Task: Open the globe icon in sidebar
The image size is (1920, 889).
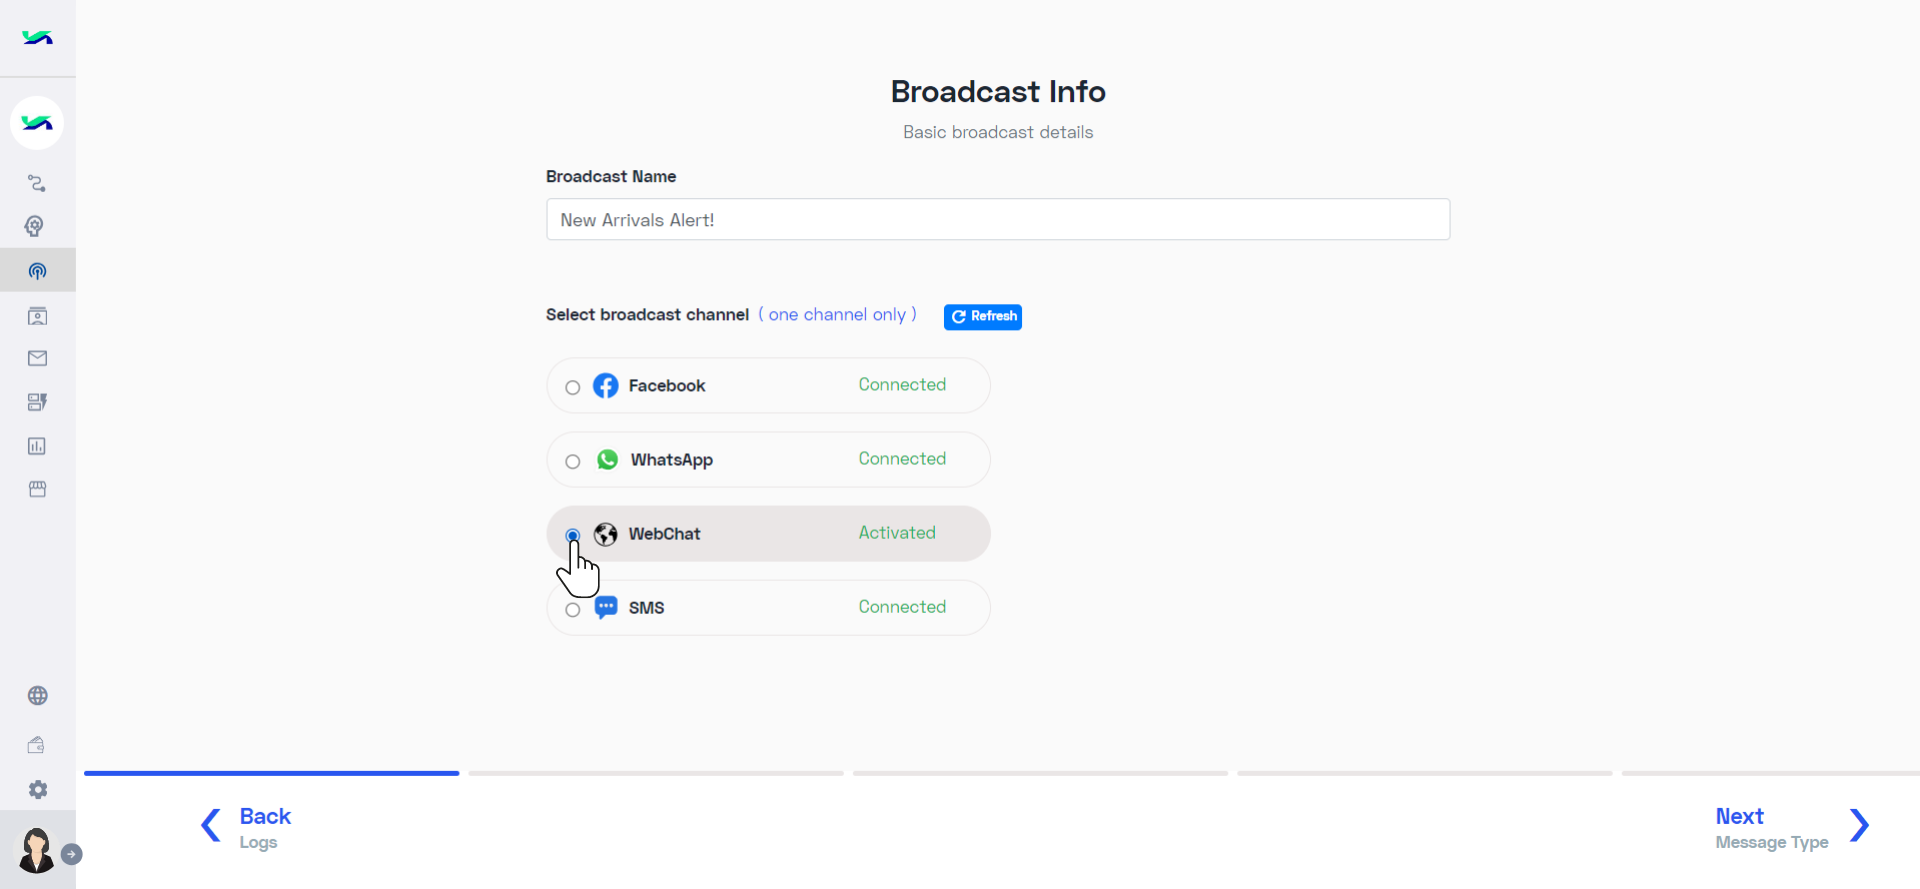Action: [x=38, y=696]
